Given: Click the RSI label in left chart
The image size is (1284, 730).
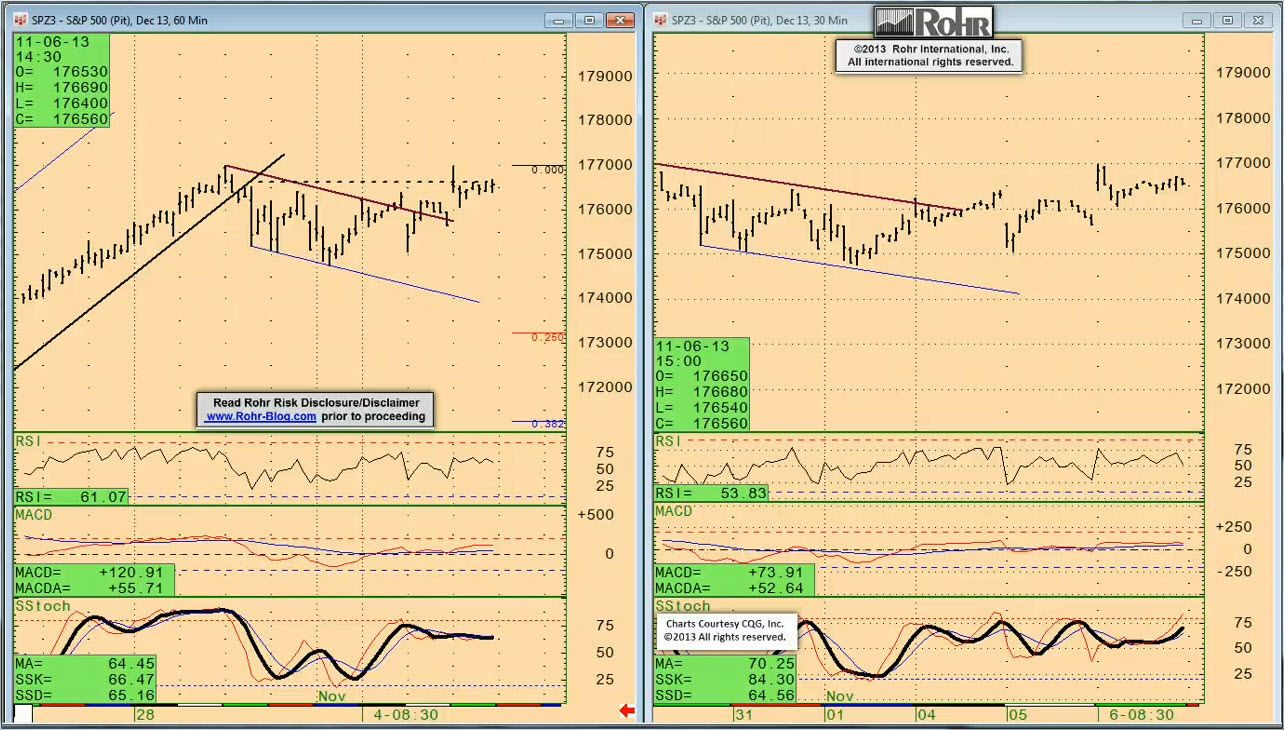Looking at the screenshot, I should click(28, 441).
